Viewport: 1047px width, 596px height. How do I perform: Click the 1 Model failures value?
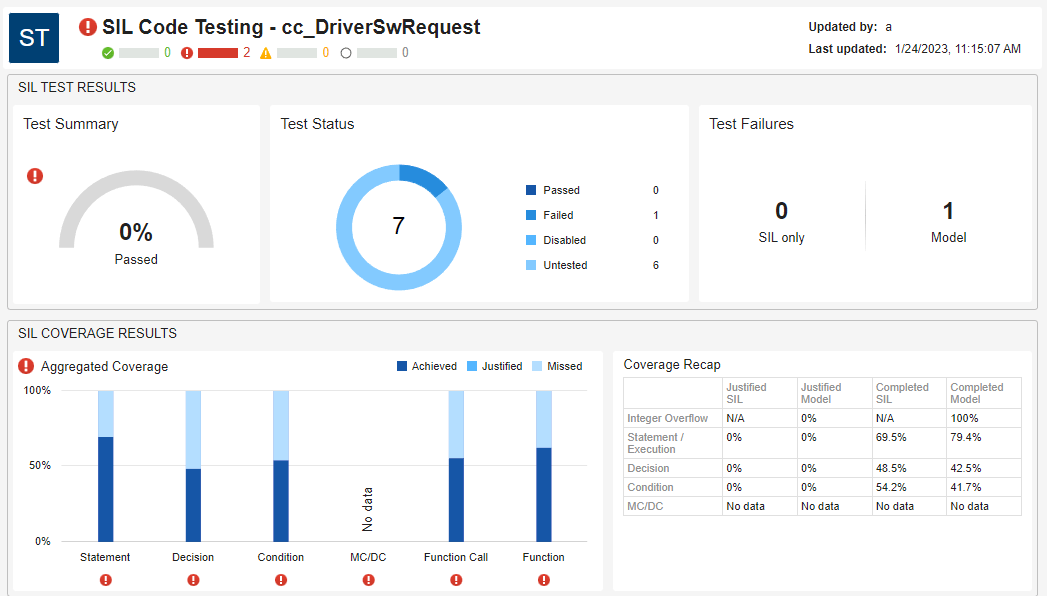click(948, 211)
